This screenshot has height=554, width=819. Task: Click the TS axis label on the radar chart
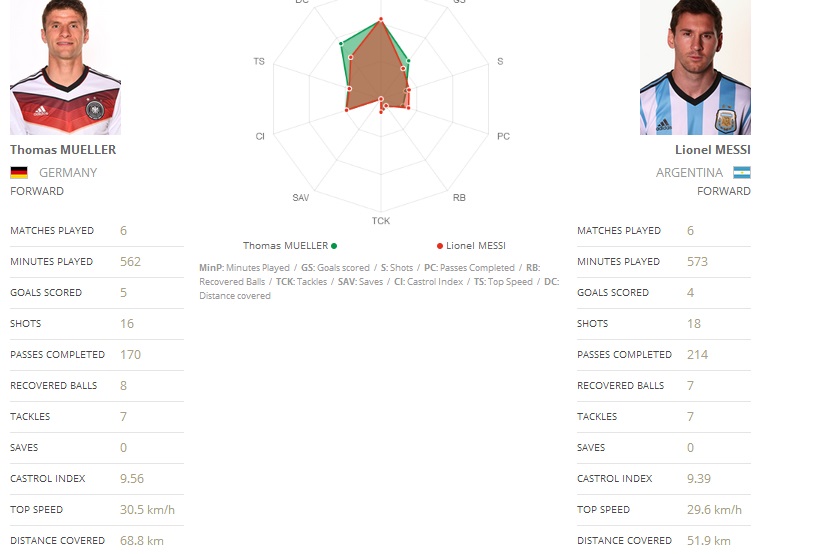tap(259, 62)
